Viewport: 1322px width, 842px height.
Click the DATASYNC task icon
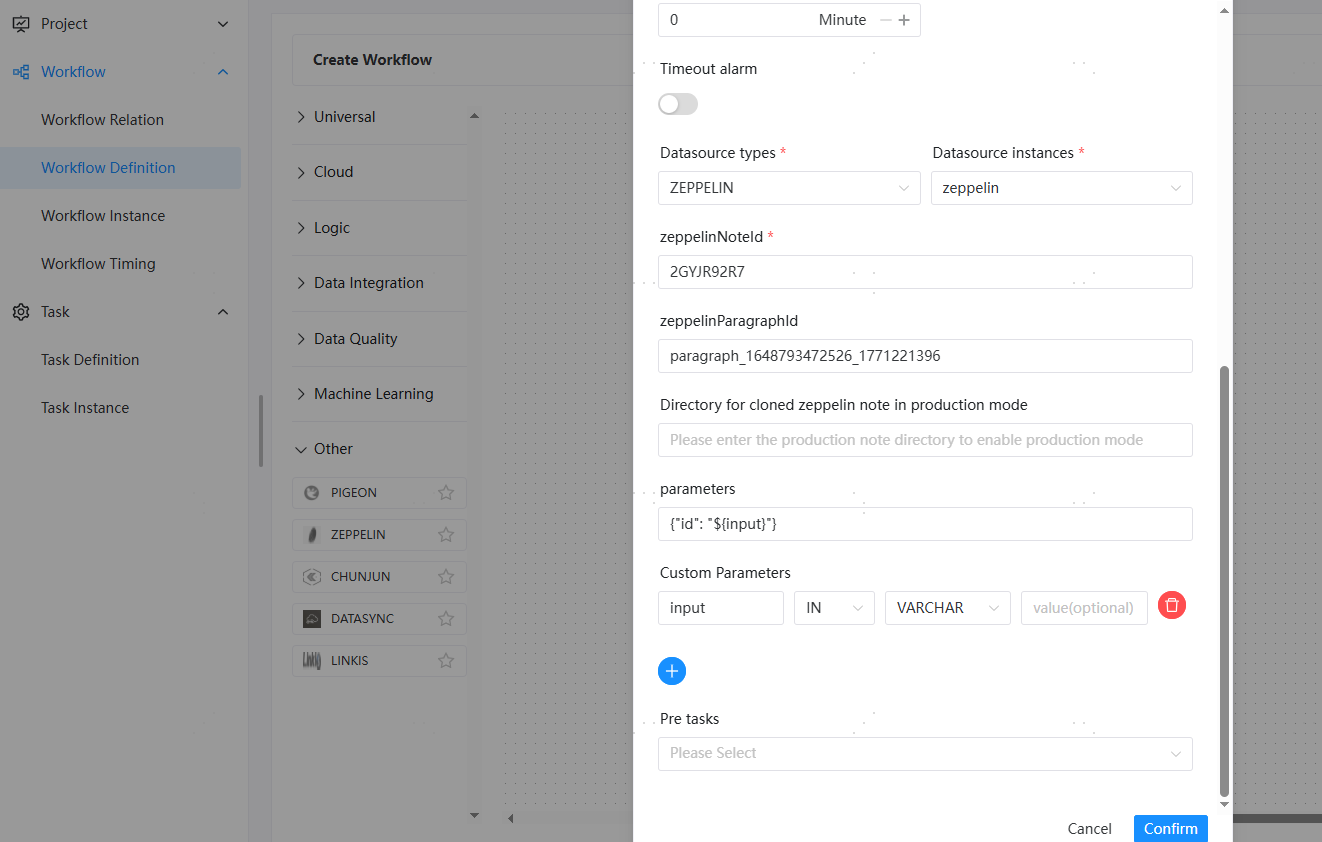click(312, 619)
